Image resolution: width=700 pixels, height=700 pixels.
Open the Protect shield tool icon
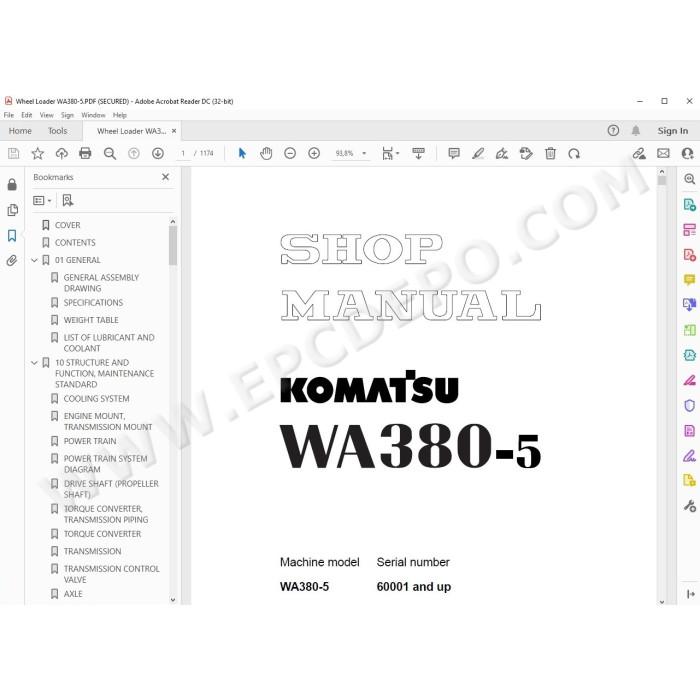(x=689, y=405)
